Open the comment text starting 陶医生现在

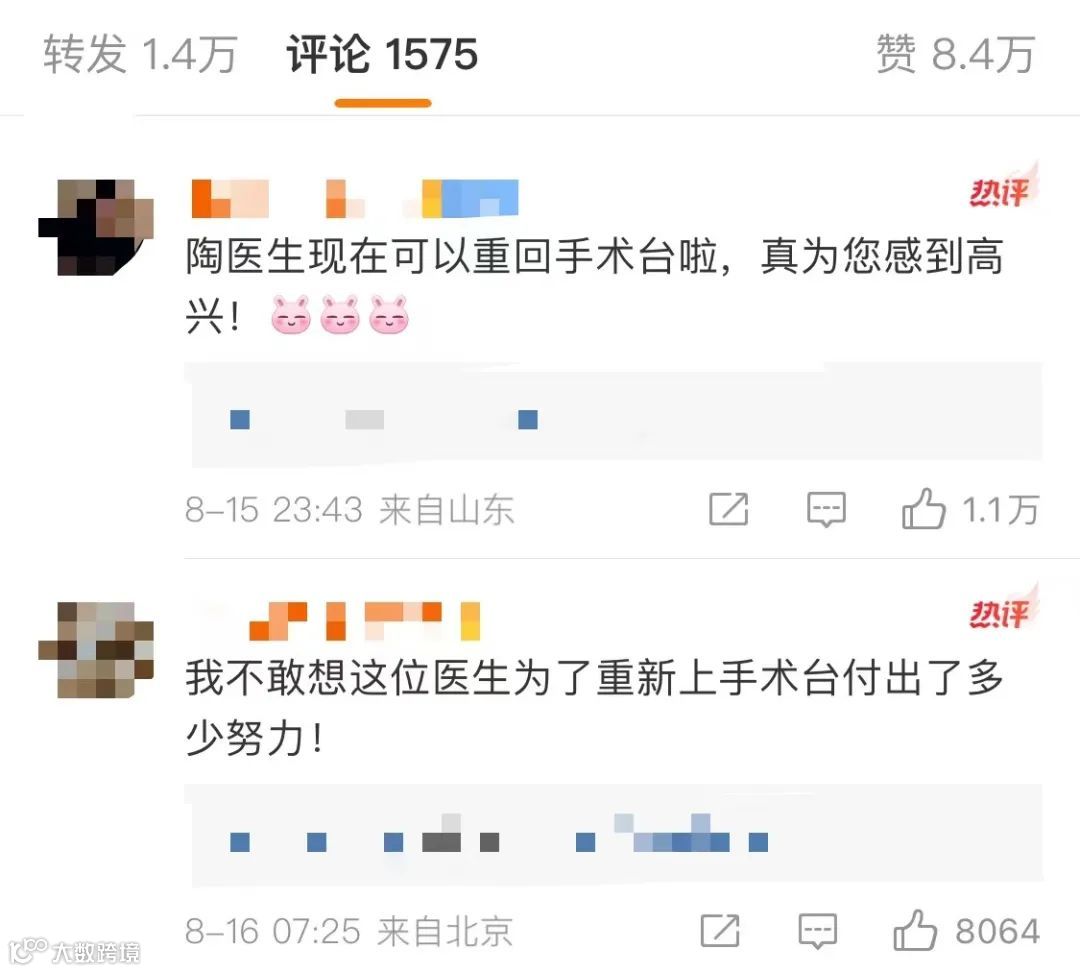(594, 286)
